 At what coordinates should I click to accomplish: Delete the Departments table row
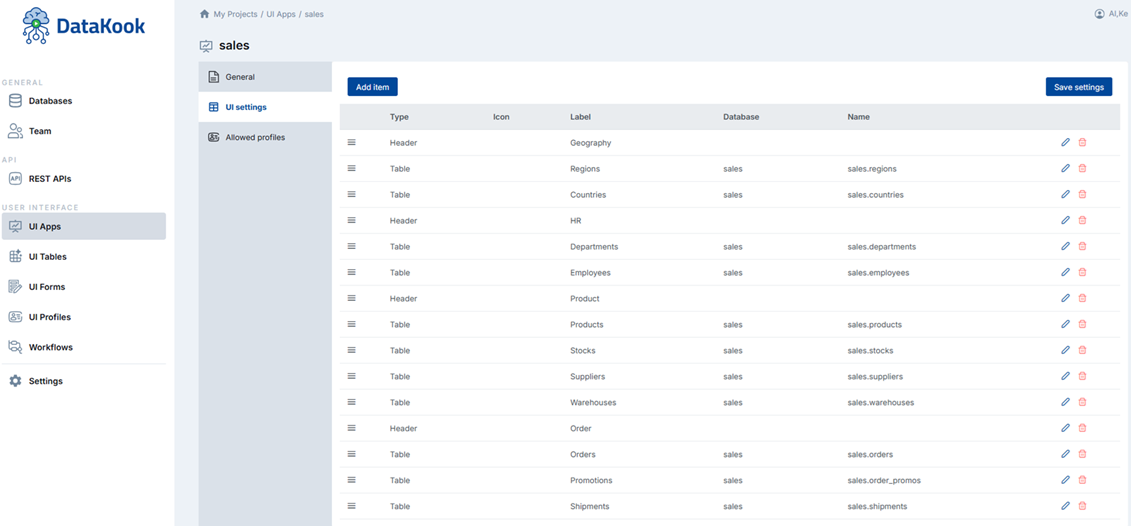(x=1082, y=246)
